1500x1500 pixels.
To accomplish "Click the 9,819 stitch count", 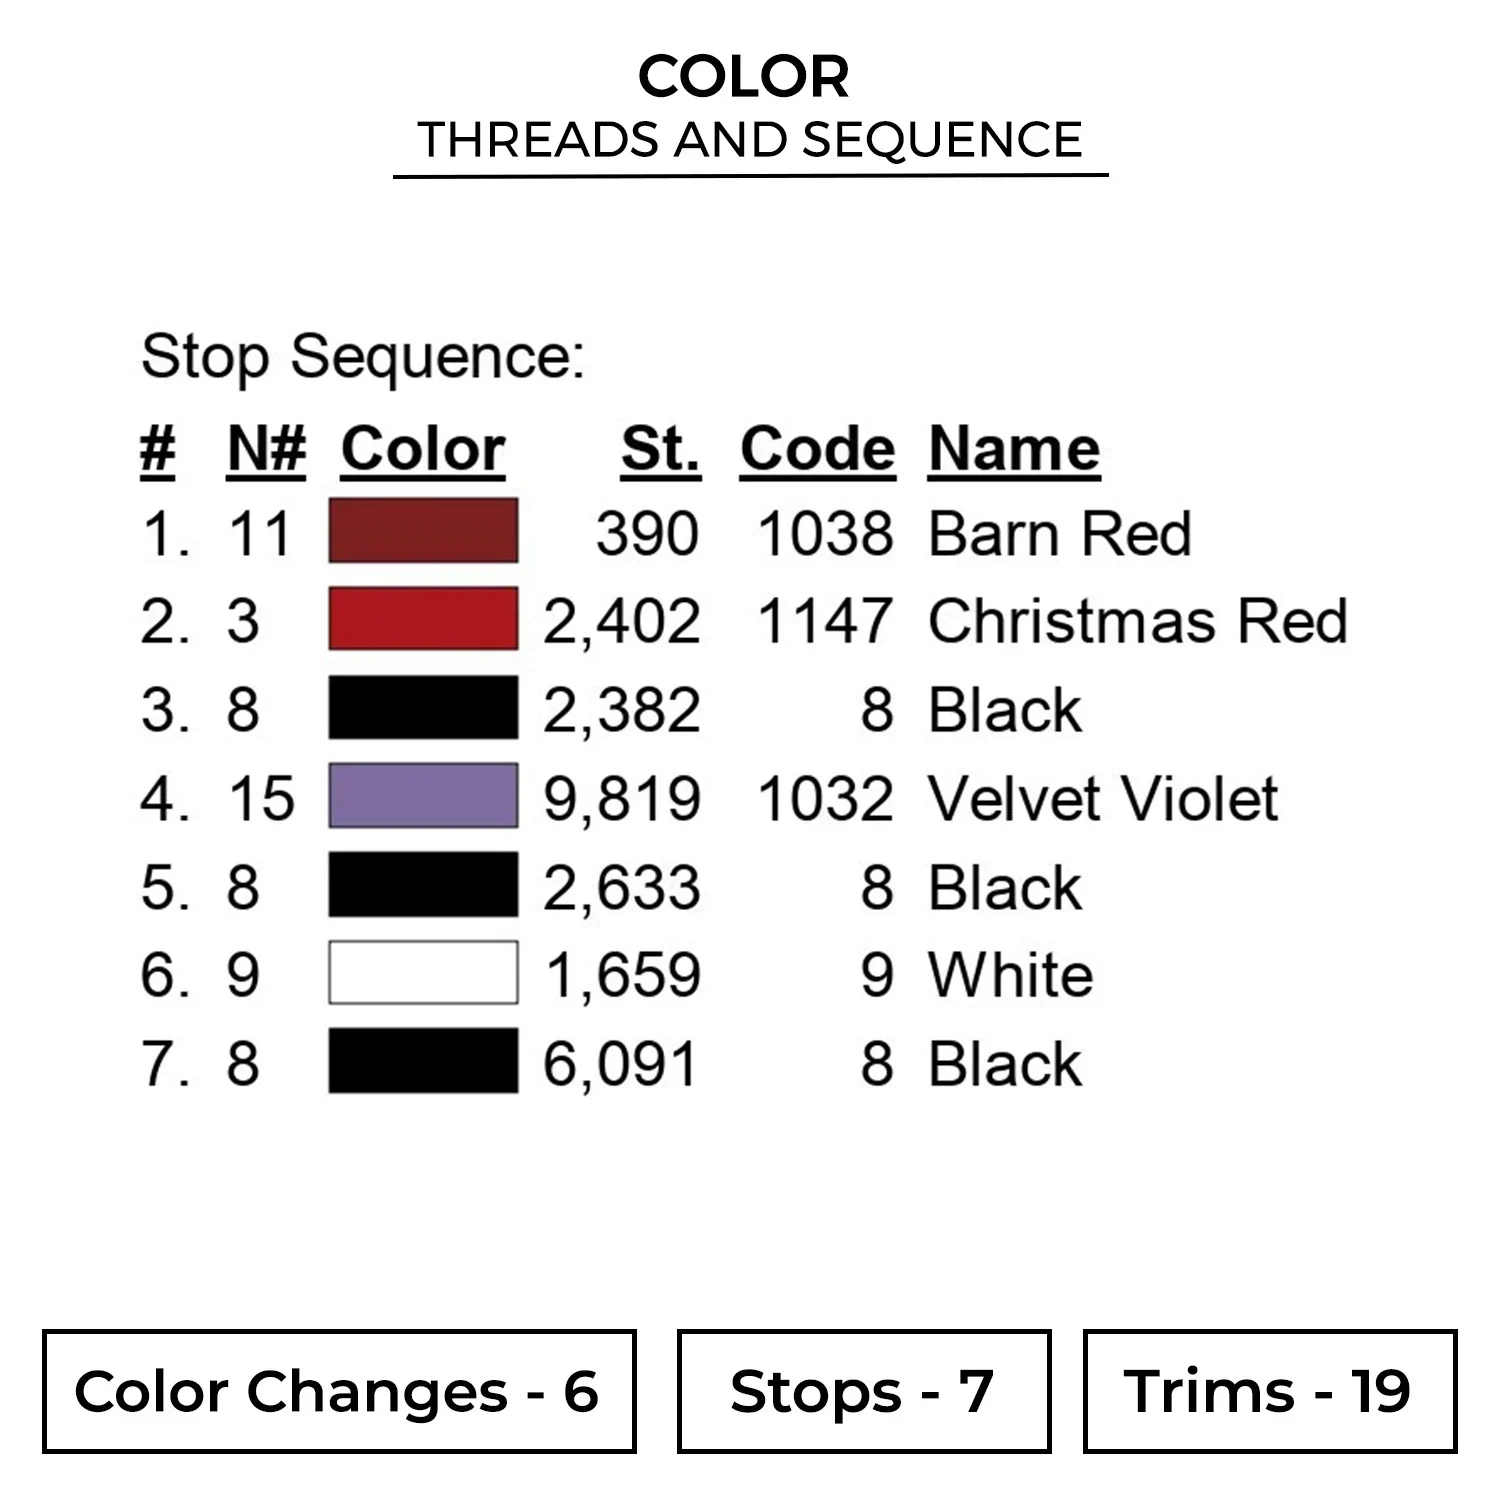I will 622,798.
